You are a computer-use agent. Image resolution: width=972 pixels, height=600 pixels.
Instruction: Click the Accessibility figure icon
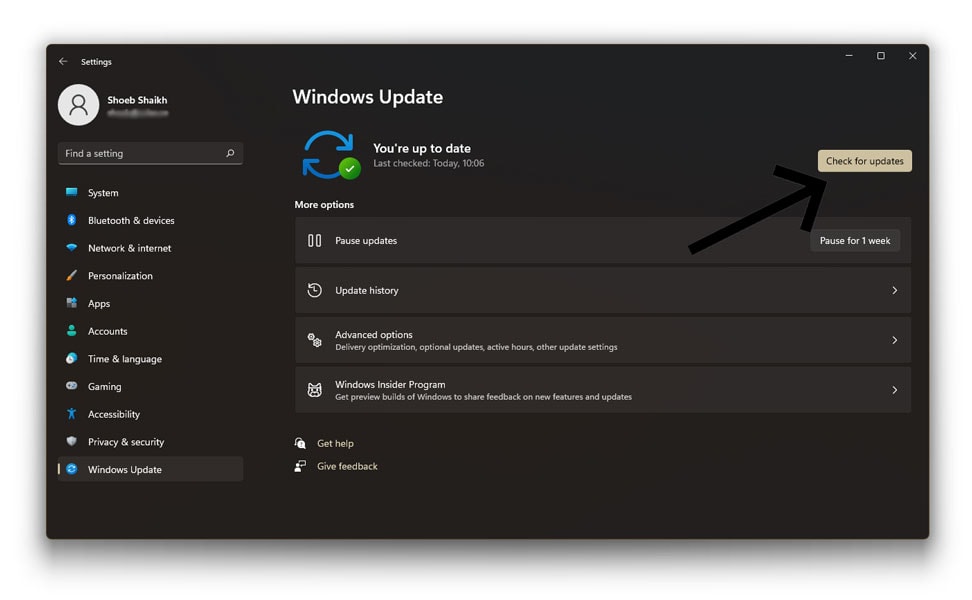72,413
